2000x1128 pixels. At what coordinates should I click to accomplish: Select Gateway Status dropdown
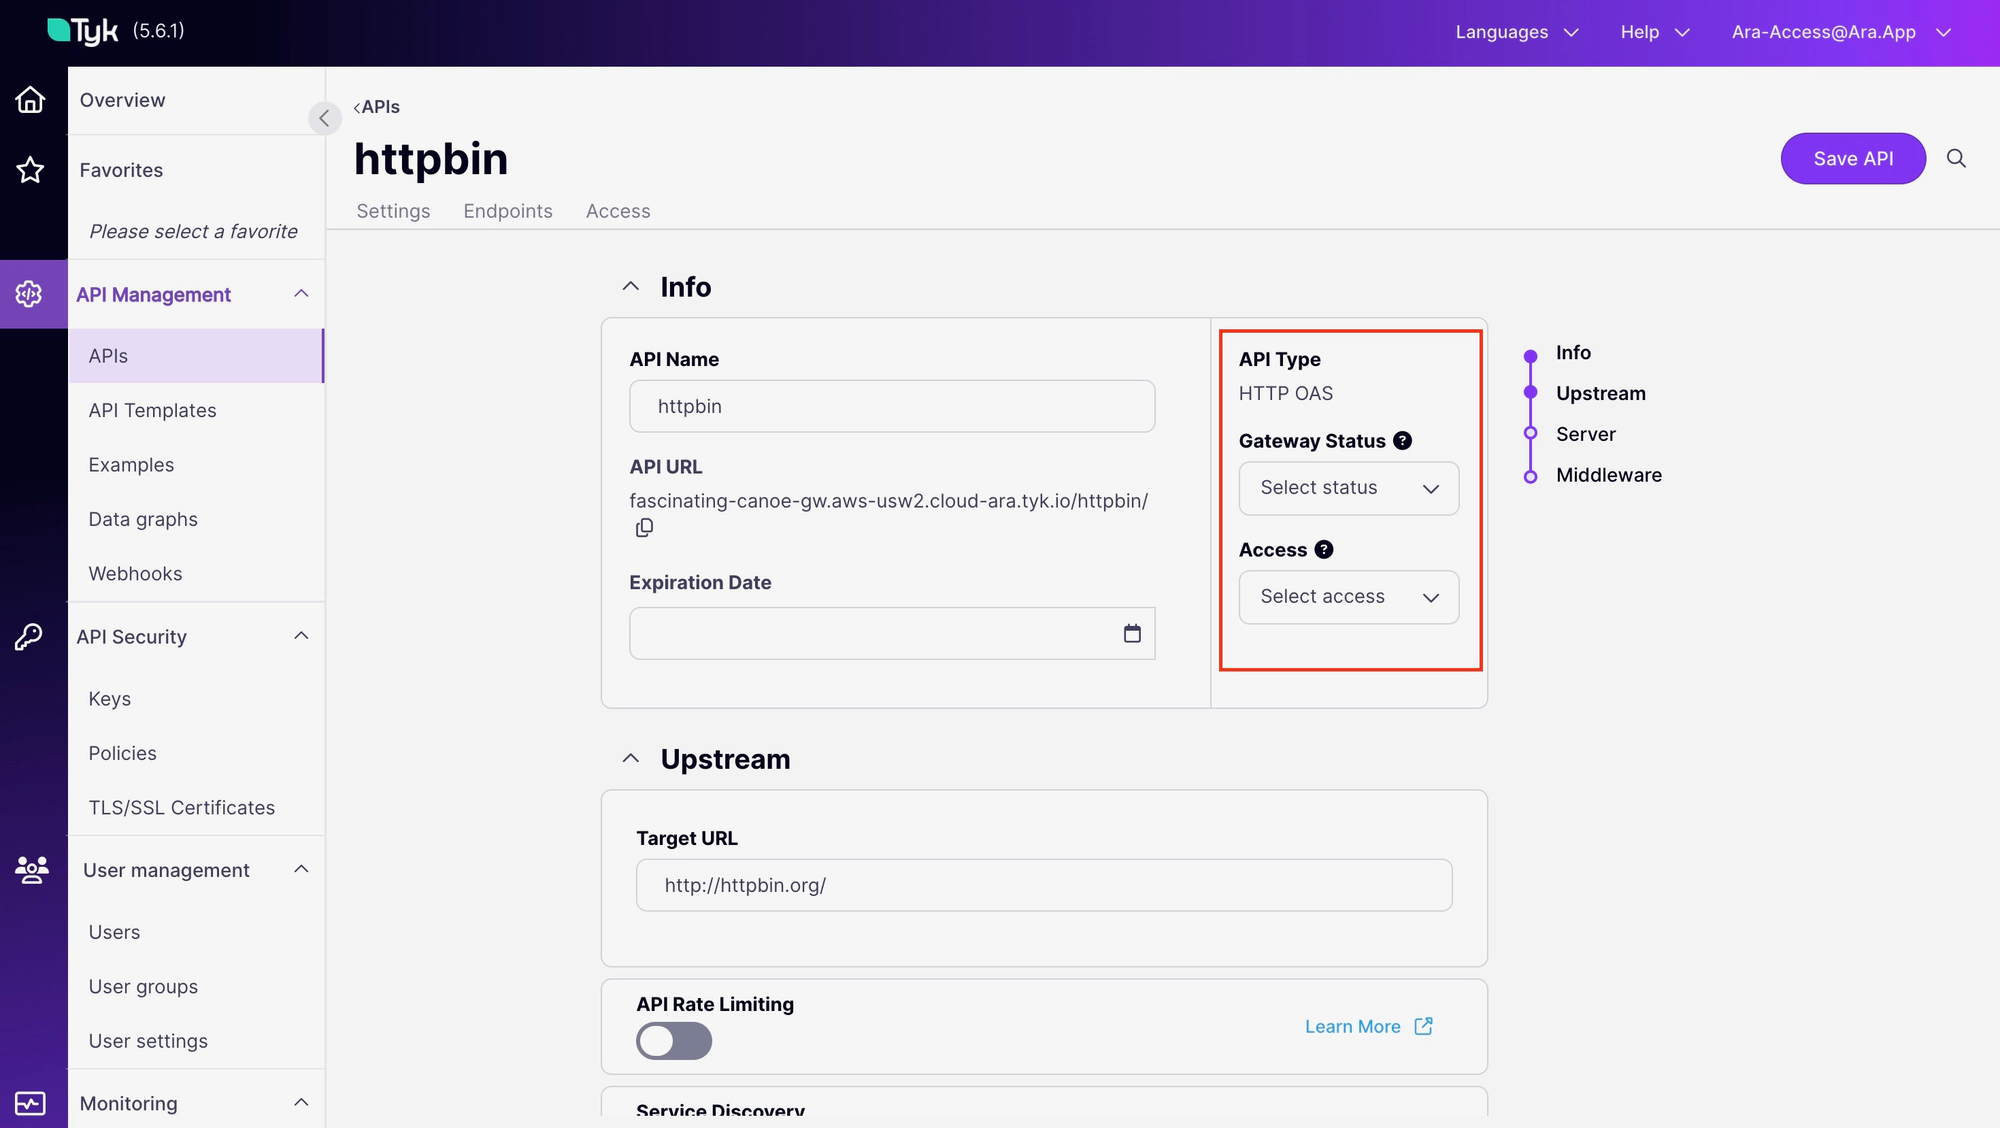[1349, 488]
